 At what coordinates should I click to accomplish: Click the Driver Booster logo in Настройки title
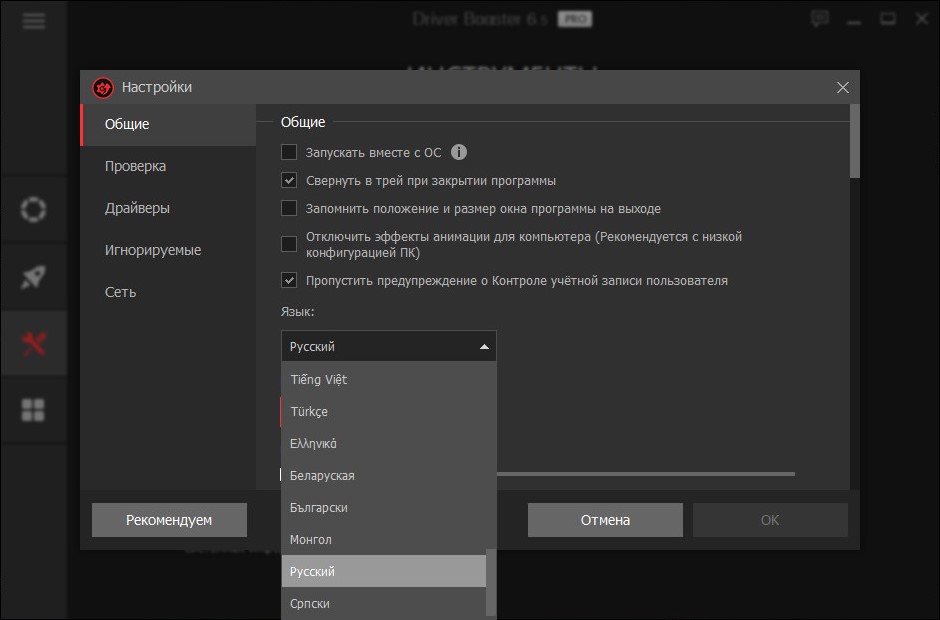click(103, 88)
